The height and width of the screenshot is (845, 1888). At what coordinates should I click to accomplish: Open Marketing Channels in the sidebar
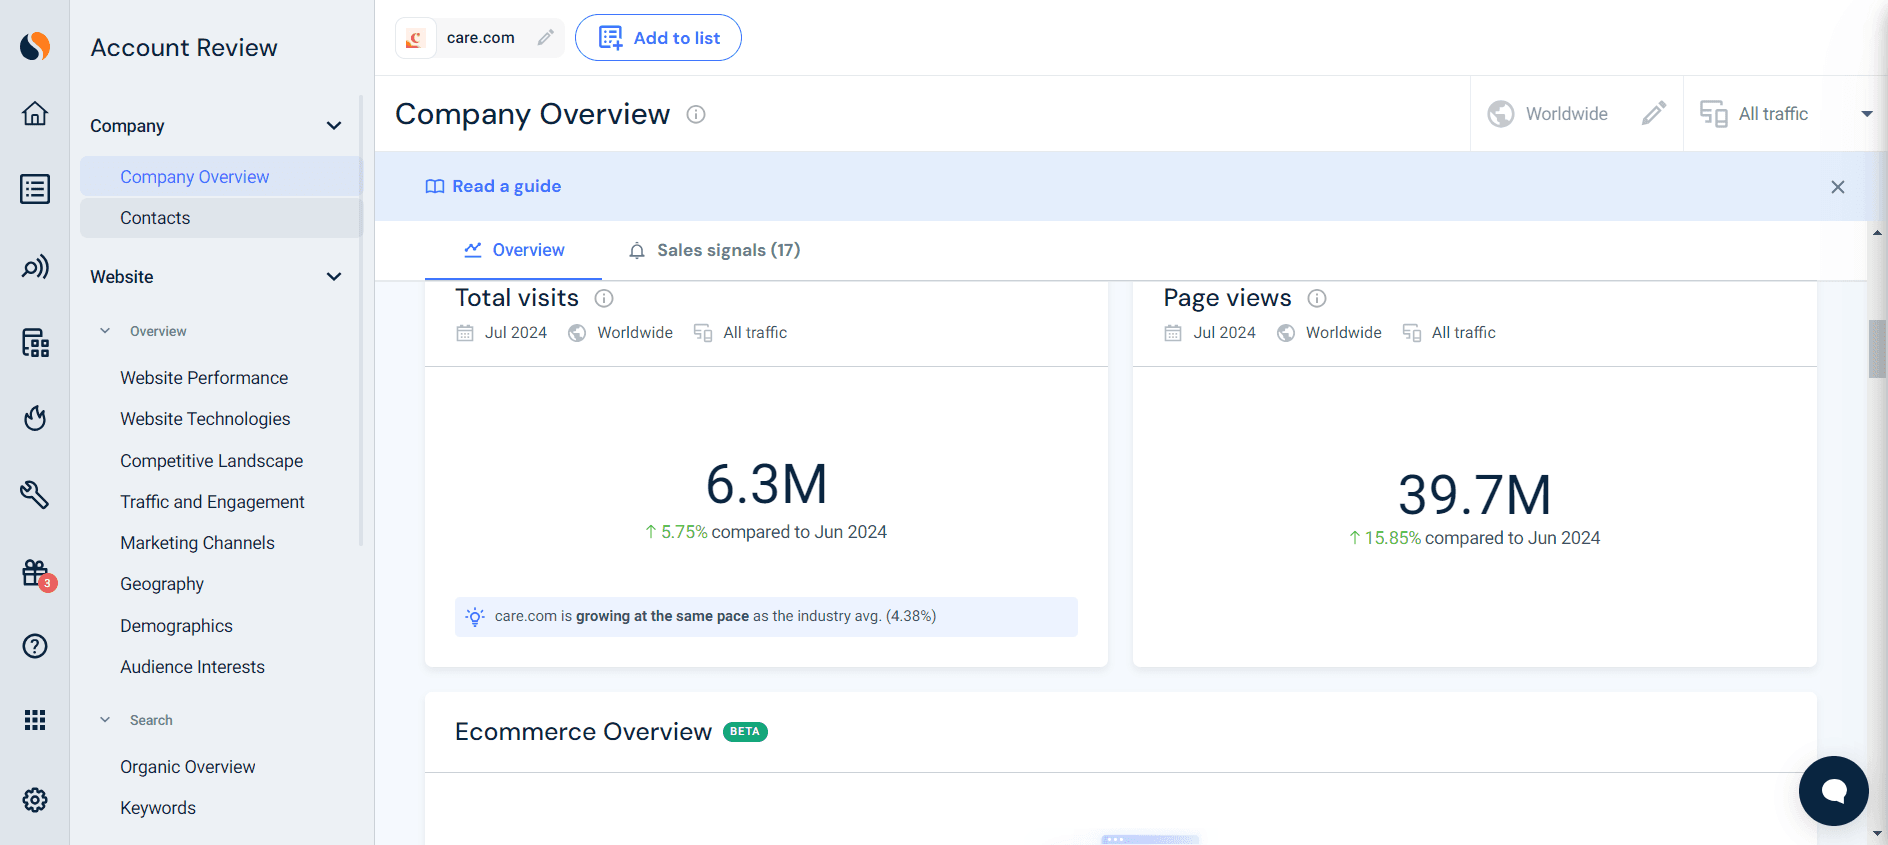(197, 543)
